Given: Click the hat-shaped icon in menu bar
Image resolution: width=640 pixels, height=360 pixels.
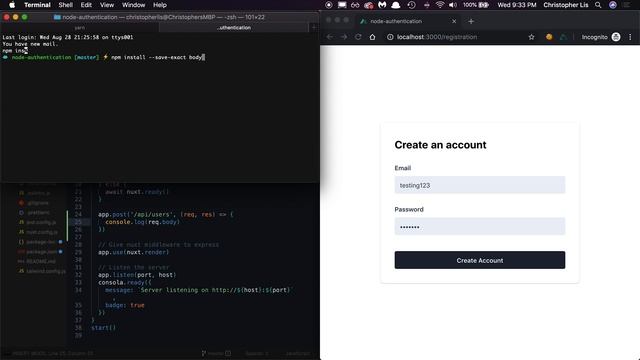Looking at the screenshot, I should click(396, 5).
